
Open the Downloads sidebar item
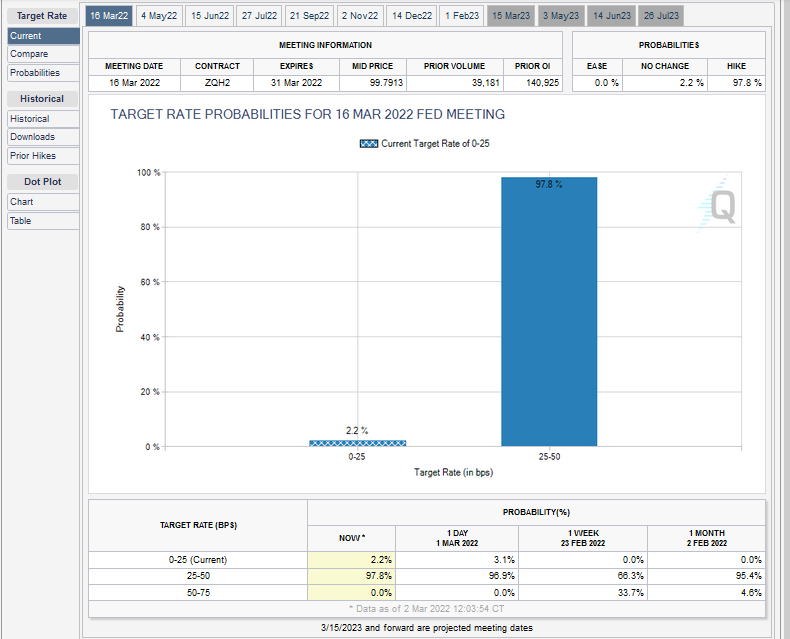43,137
